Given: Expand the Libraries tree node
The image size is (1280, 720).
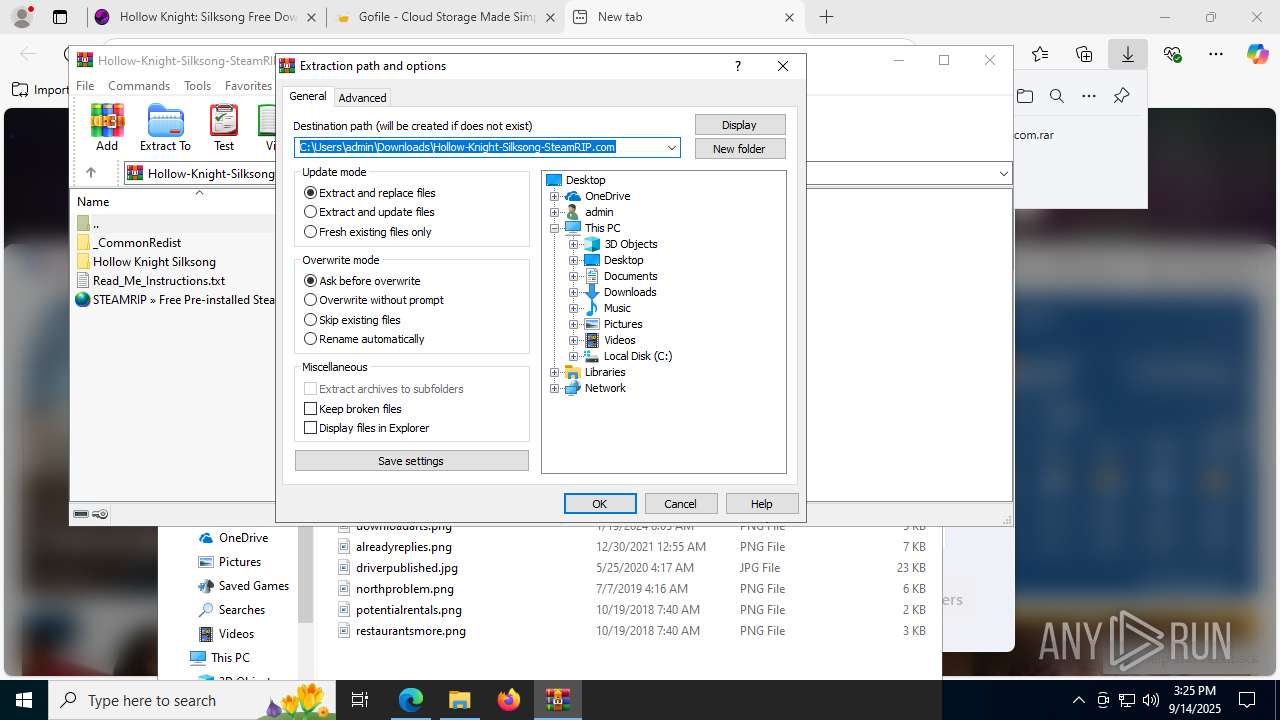Looking at the screenshot, I should (x=555, y=372).
